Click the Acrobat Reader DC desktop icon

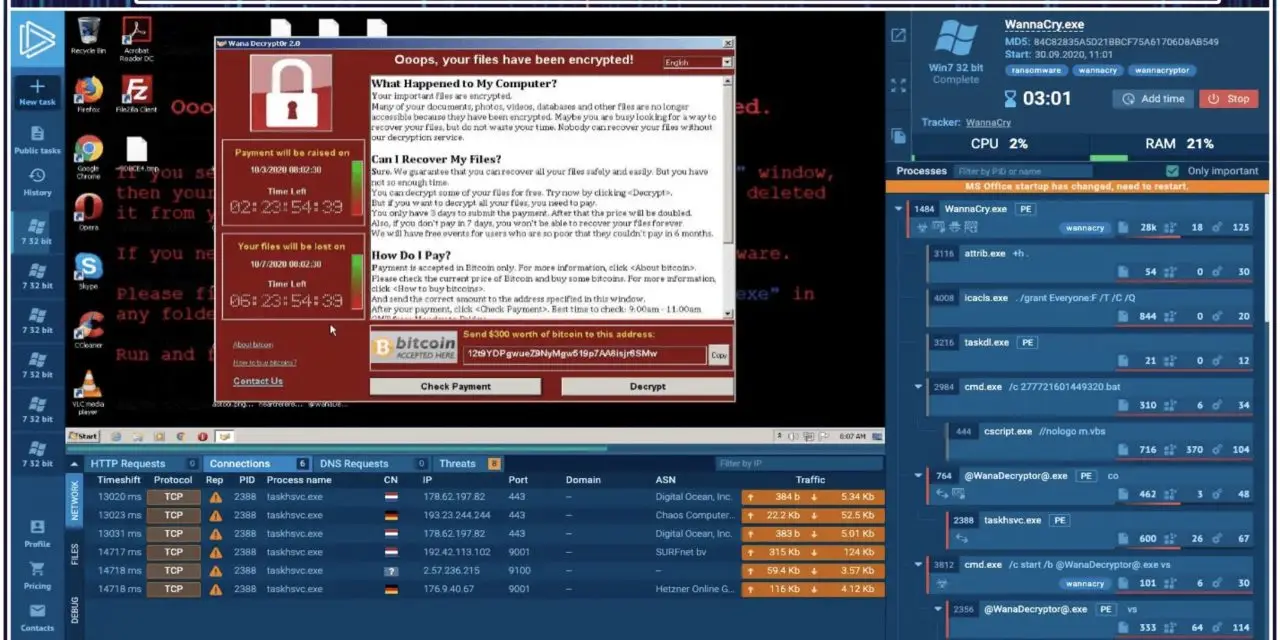coord(135,40)
